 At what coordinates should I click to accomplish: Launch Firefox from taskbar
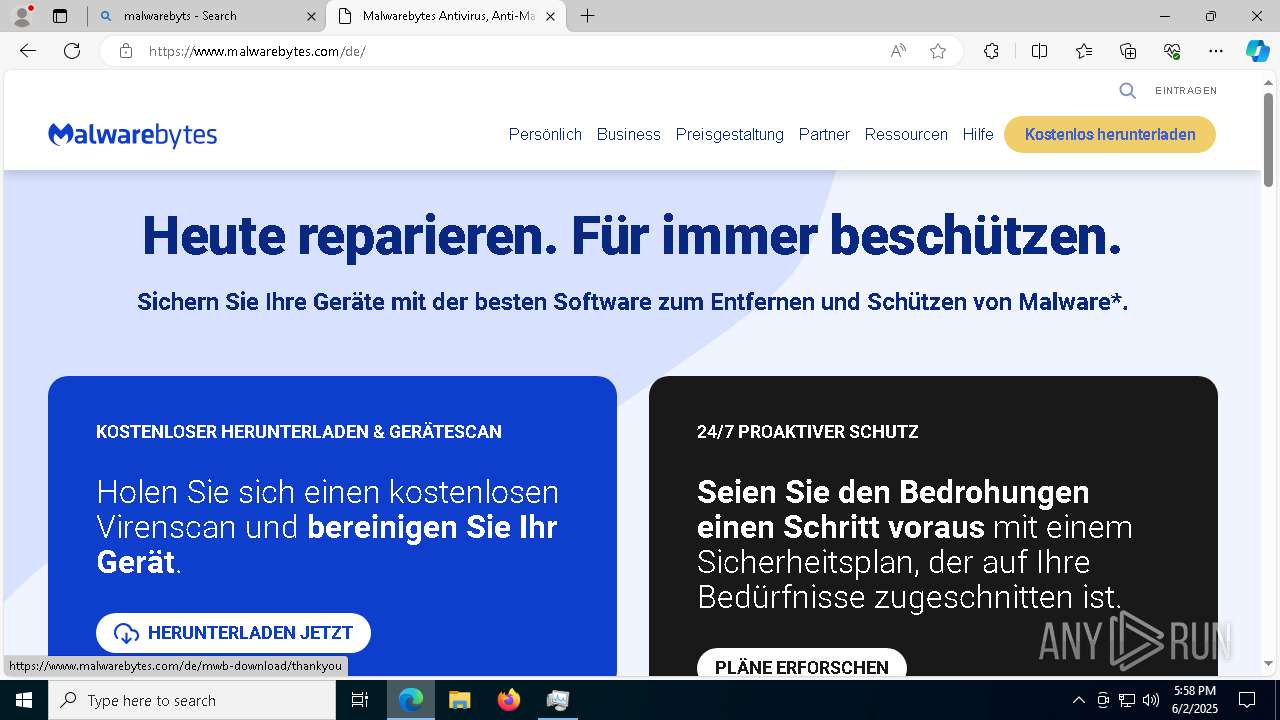[x=509, y=700]
